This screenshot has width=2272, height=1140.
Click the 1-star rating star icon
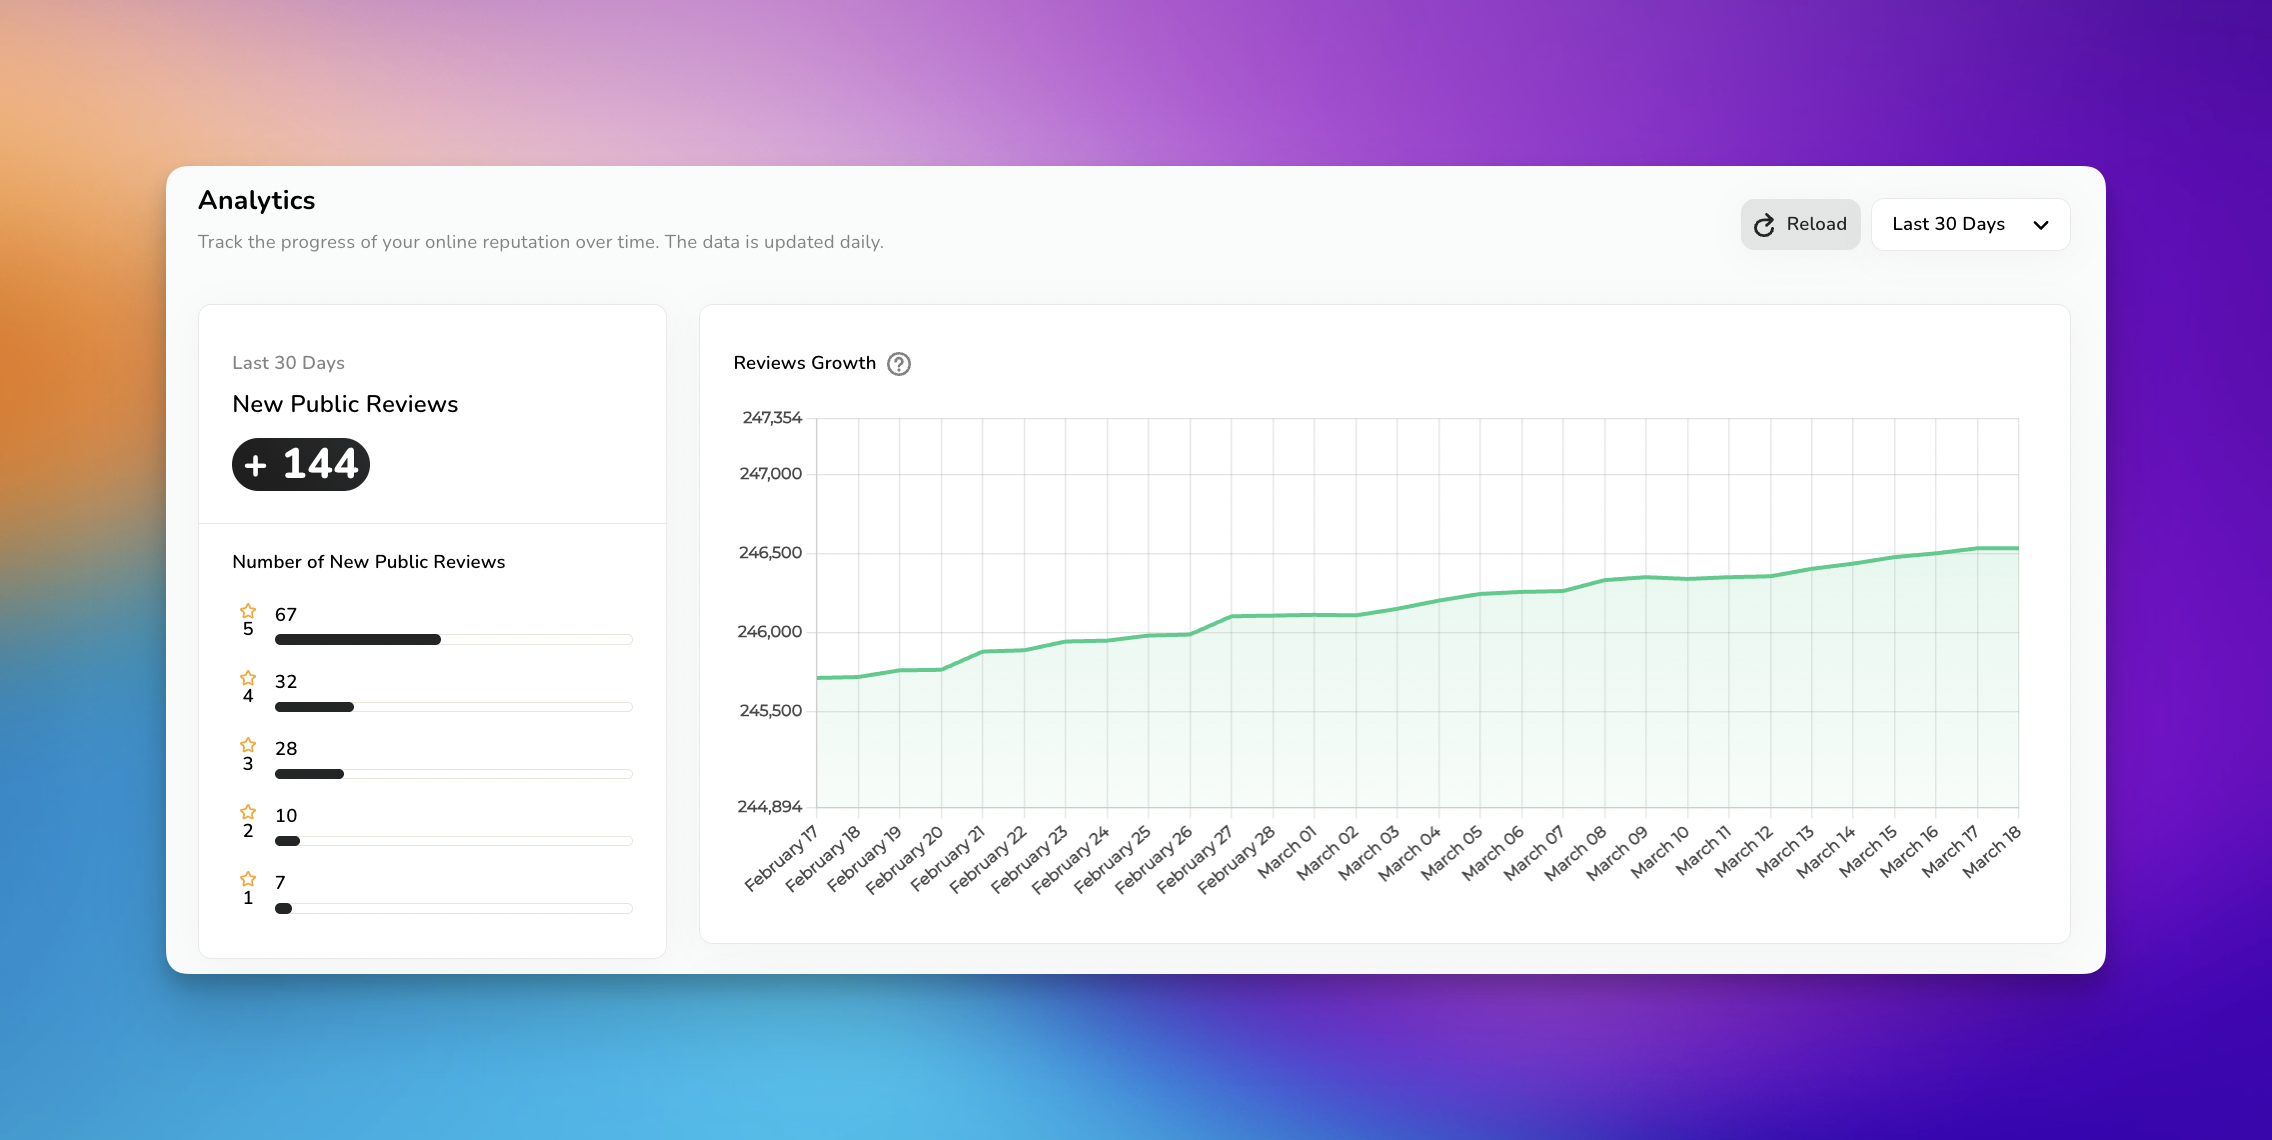[x=248, y=879]
